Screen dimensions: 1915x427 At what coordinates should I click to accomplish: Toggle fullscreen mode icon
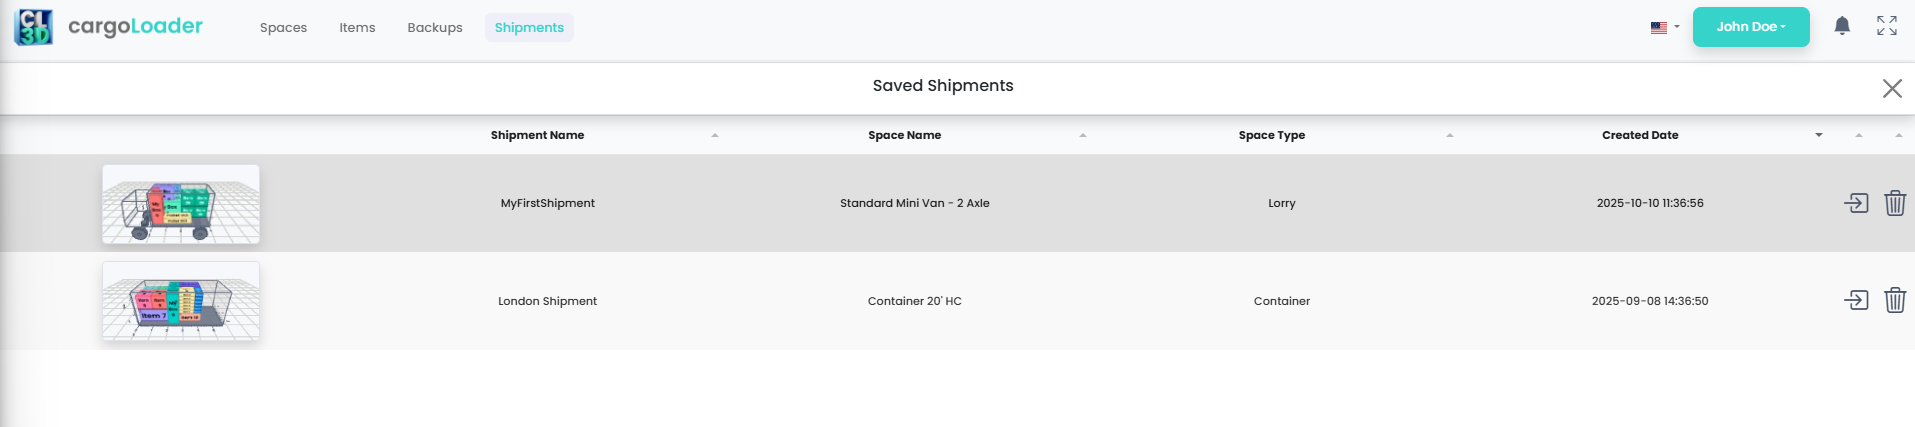point(1887,26)
